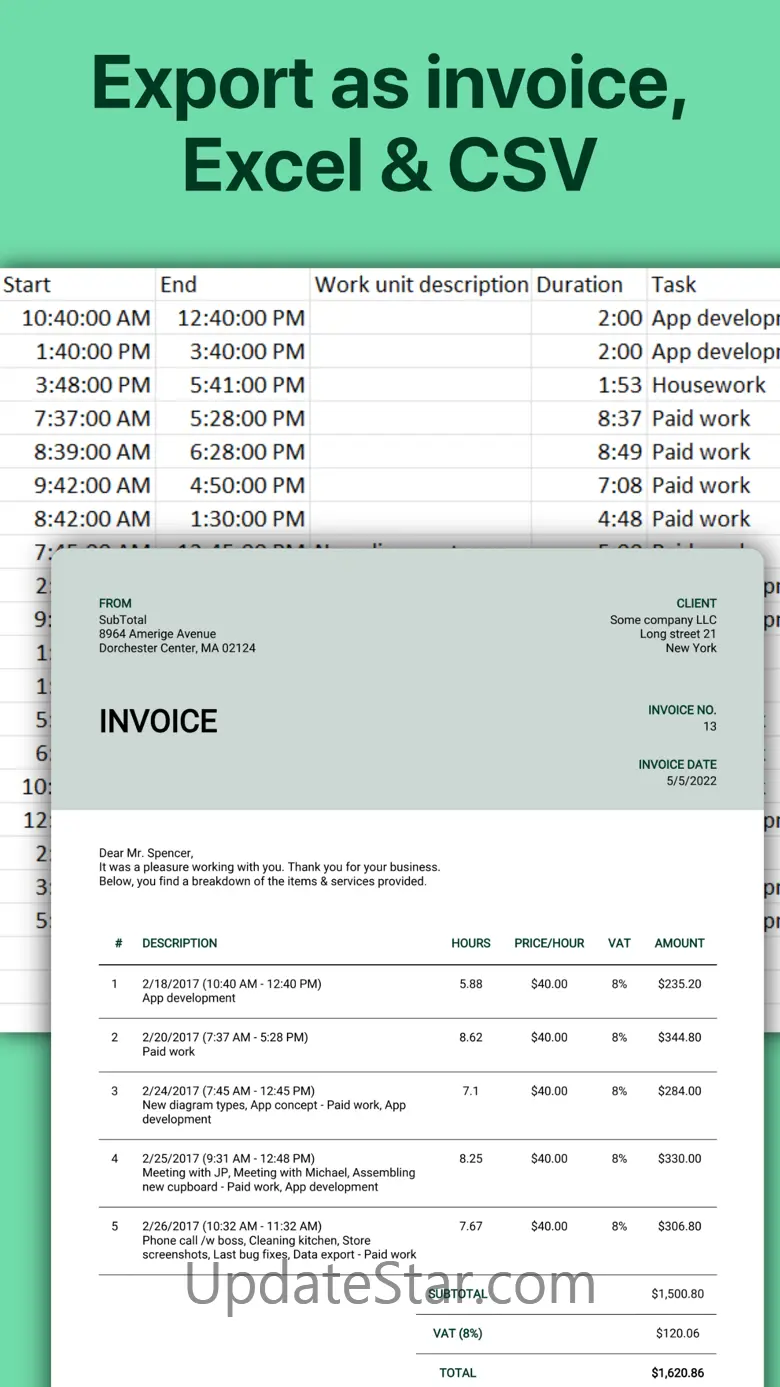Select the 9:42:00 AM start time cell
The width and height of the screenshot is (780, 1387).
(92, 485)
